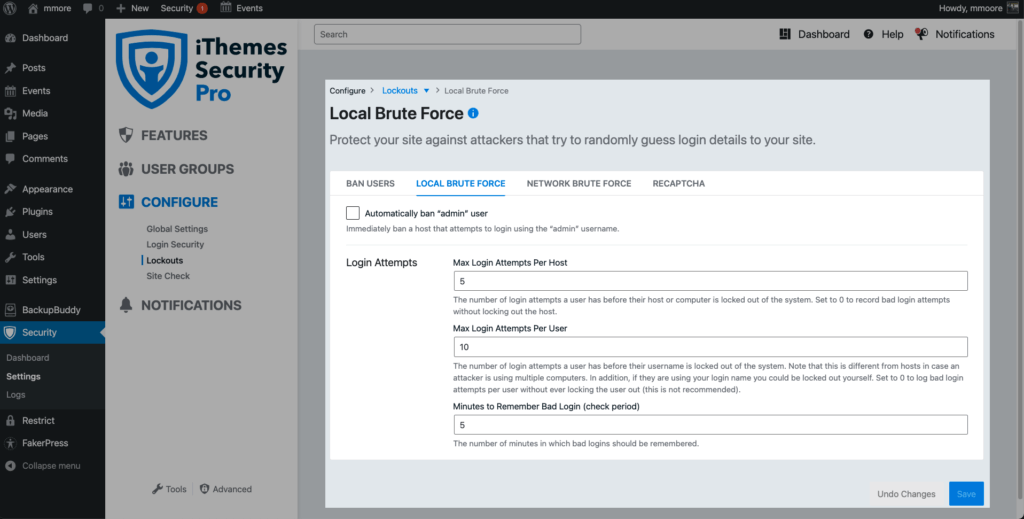Click the Users person icon

click(x=10, y=234)
